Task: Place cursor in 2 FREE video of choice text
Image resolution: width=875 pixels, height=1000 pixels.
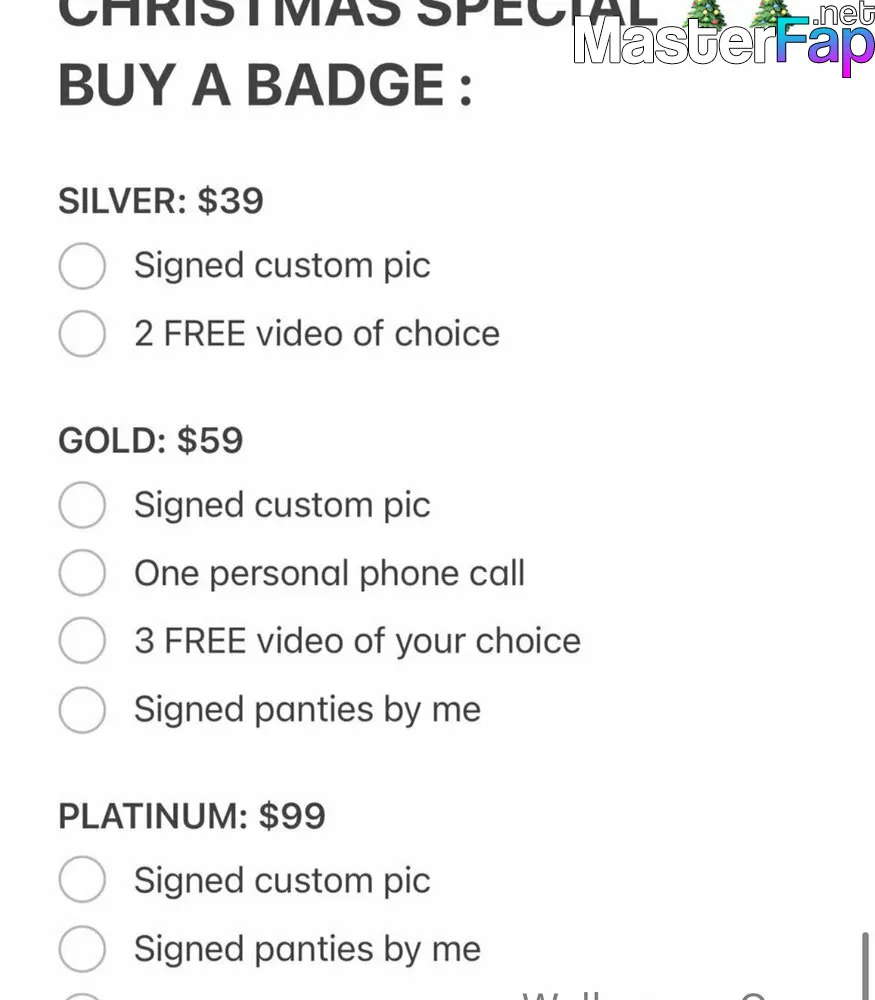Action: coord(317,334)
